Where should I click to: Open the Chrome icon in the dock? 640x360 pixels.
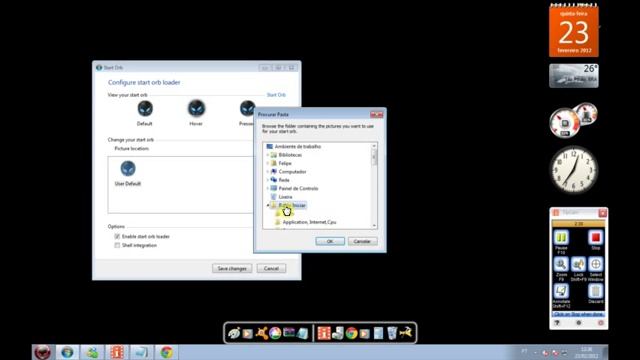351,333
